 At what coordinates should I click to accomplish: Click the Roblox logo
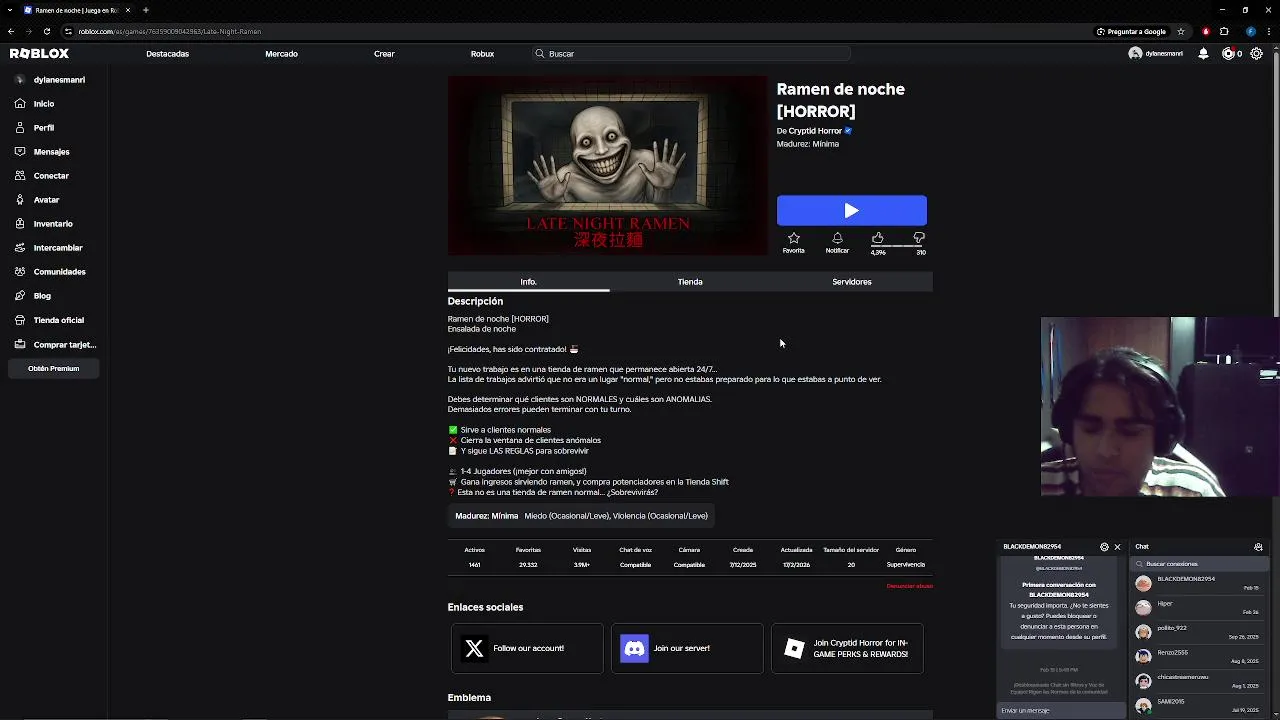tap(39, 54)
